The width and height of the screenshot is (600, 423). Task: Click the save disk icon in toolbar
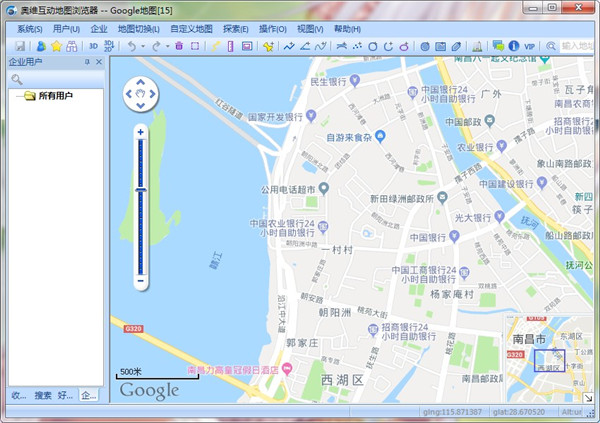coord(20,46)
